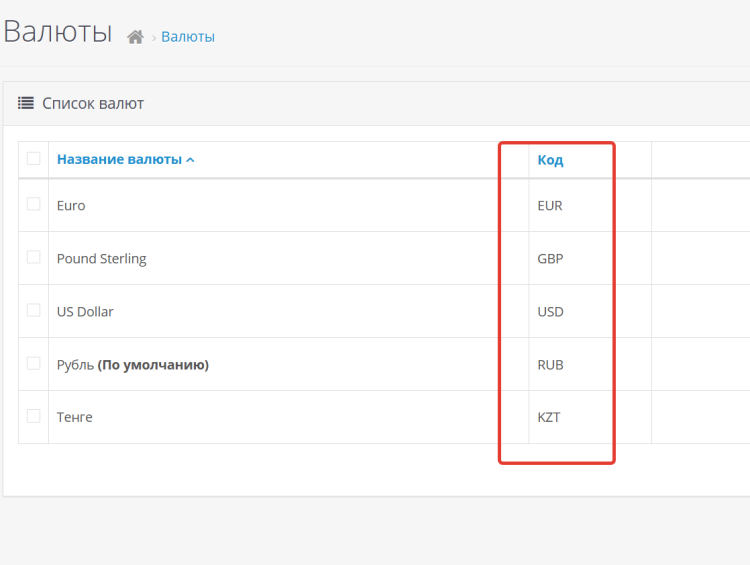Mark the Тенге row checkbox

coord(34,416)
